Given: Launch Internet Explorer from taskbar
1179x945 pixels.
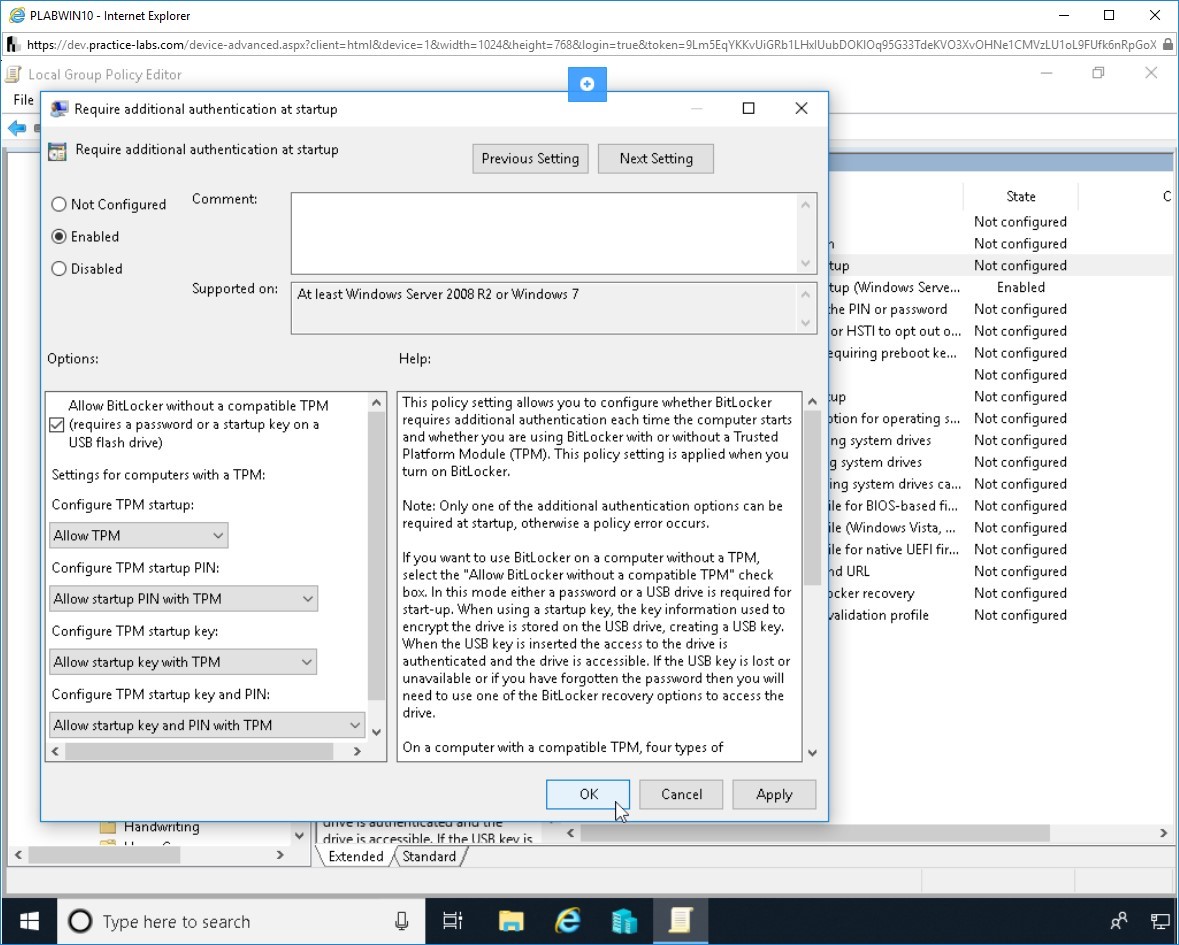Looking at the screenshot, I should (568, 921).
